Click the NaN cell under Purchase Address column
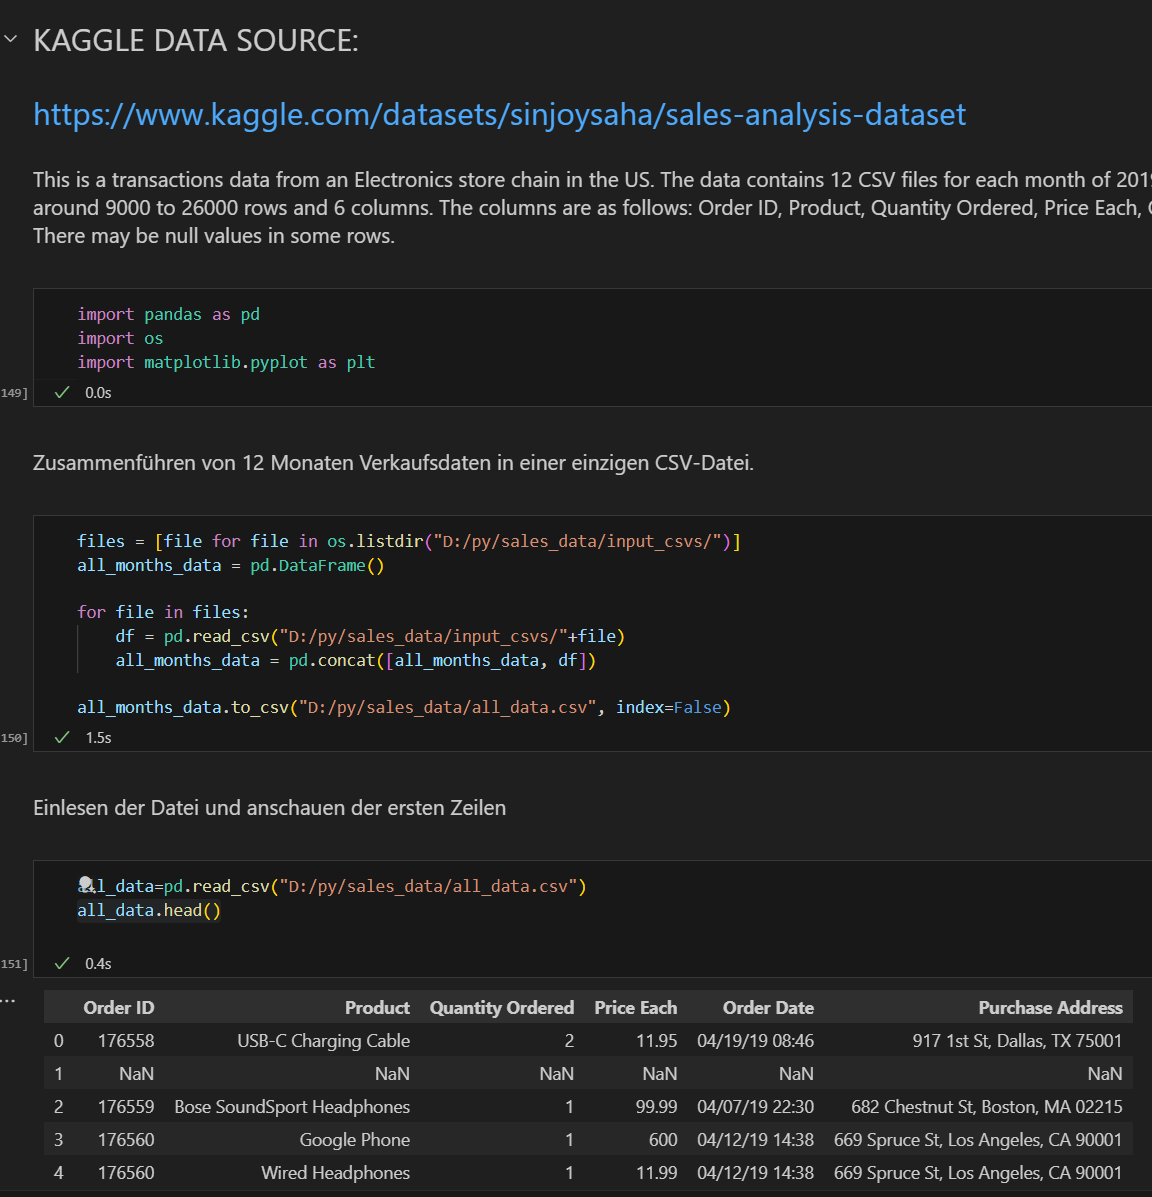This screenshot has height=1197, width=1152. click(1105, 1074)
